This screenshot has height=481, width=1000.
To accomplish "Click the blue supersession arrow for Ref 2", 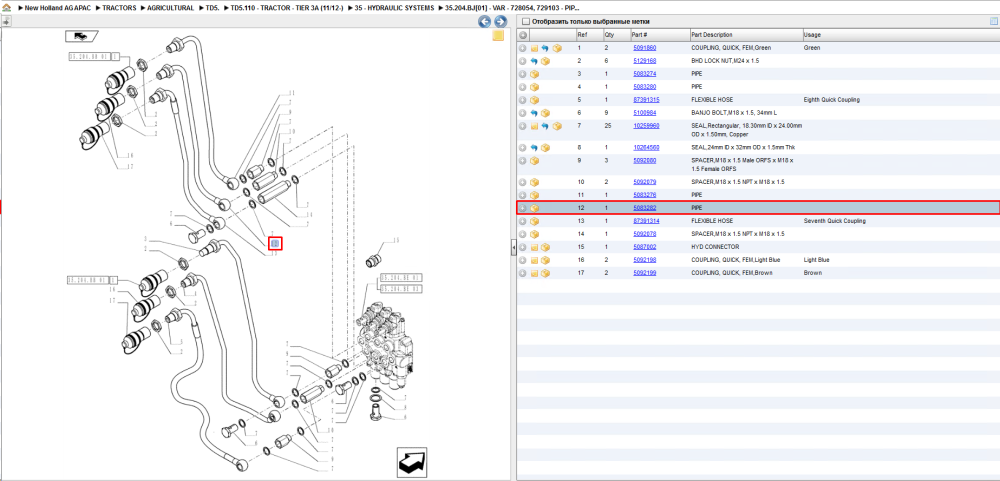I will tap(534, 61).
